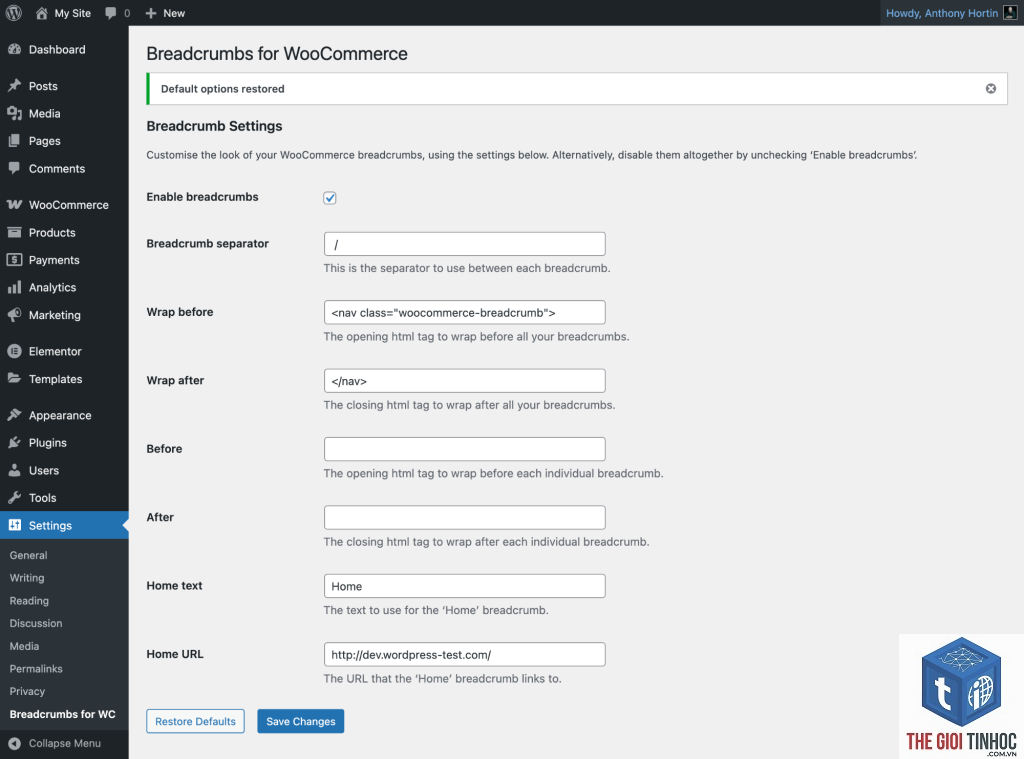Click the Restore Defaults button
The height and width of the screenshot is (759, 1024).
[195, 721]
